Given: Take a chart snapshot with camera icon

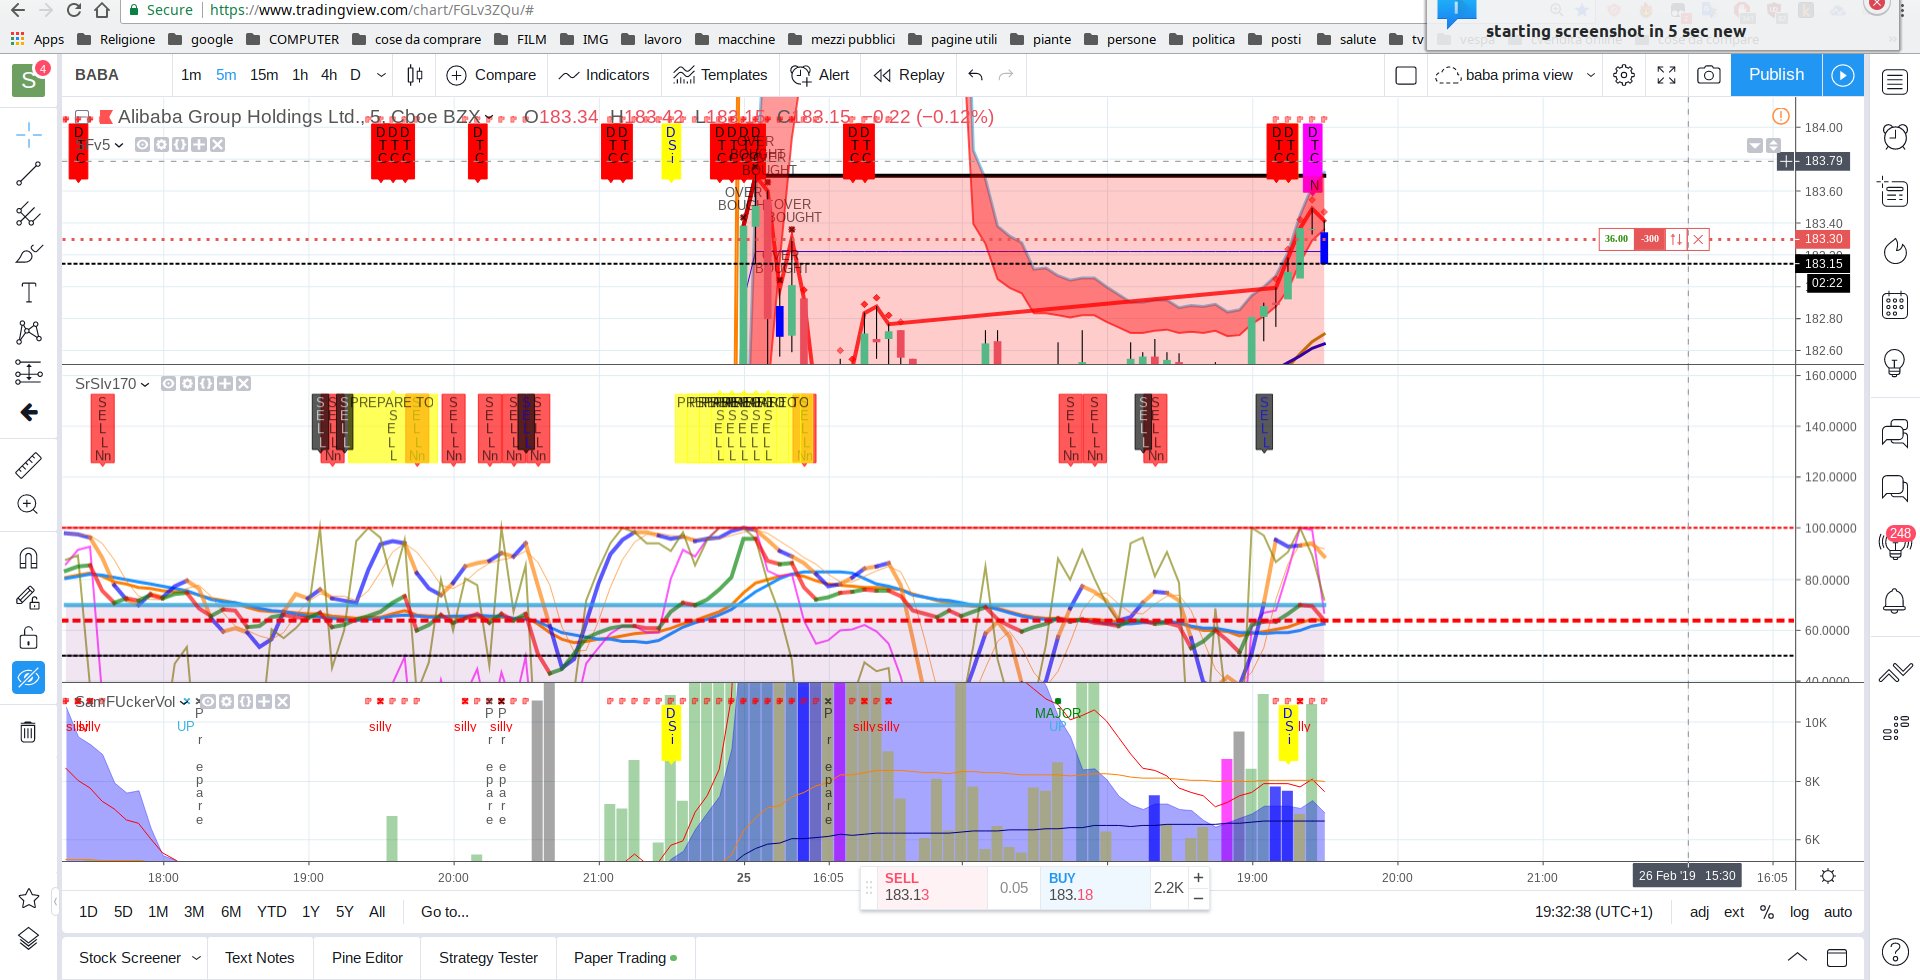Looking at the screenshot, I should [1709, 75].
